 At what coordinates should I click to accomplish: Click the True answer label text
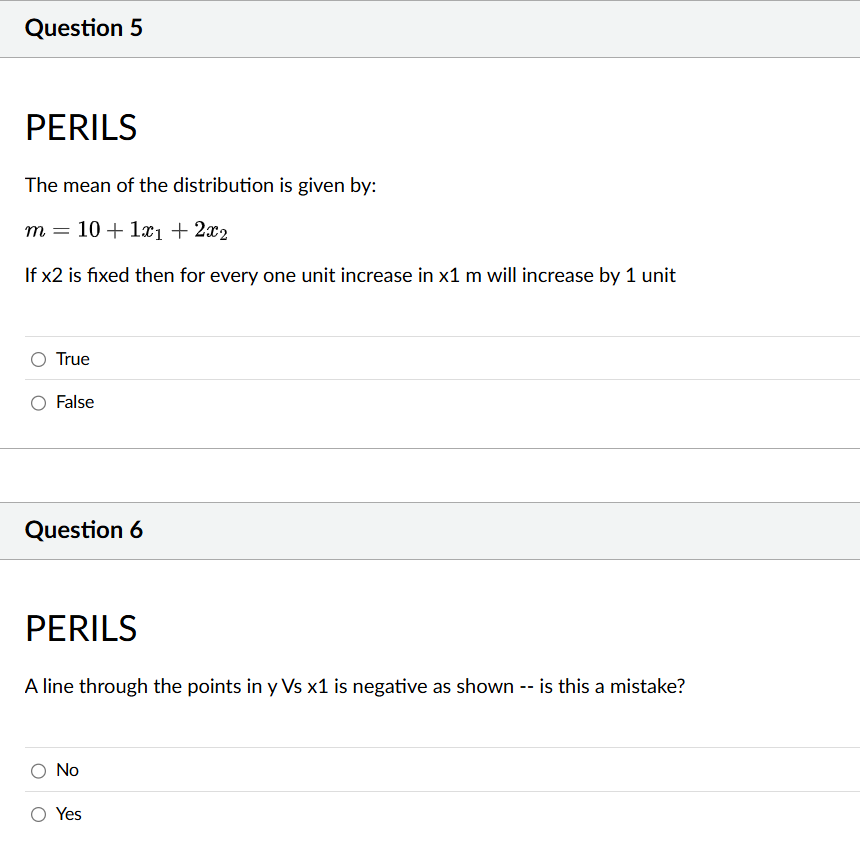[x=72, y=358]
